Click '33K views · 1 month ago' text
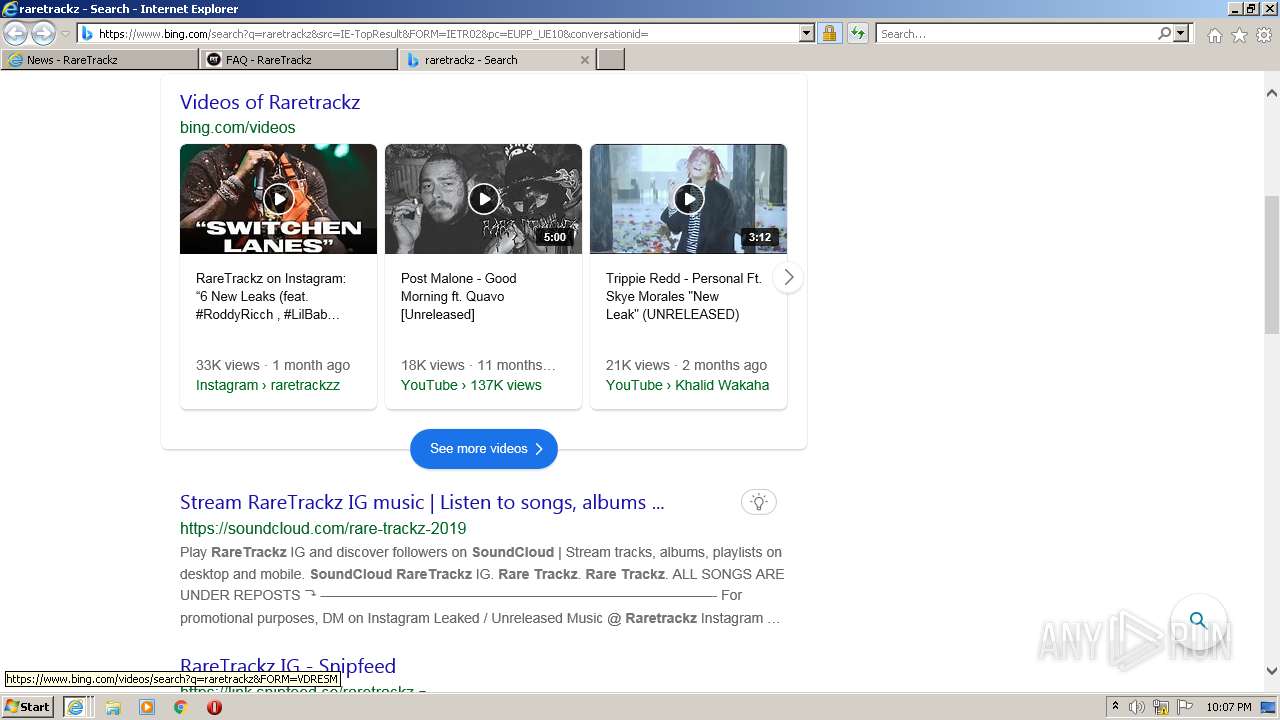The height and width of the screenshot is (720, 1280). [273, 365]
